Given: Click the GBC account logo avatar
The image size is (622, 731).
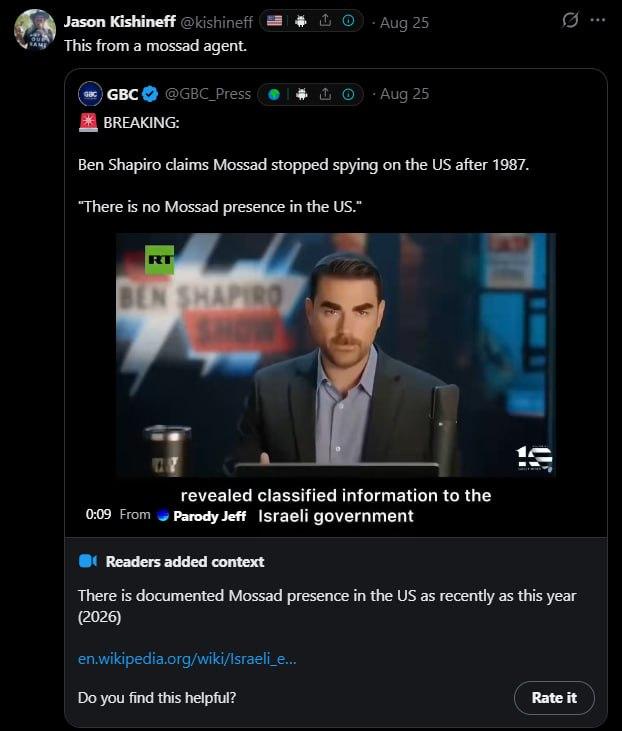Looking at the screenshot, I should (90, 94).
